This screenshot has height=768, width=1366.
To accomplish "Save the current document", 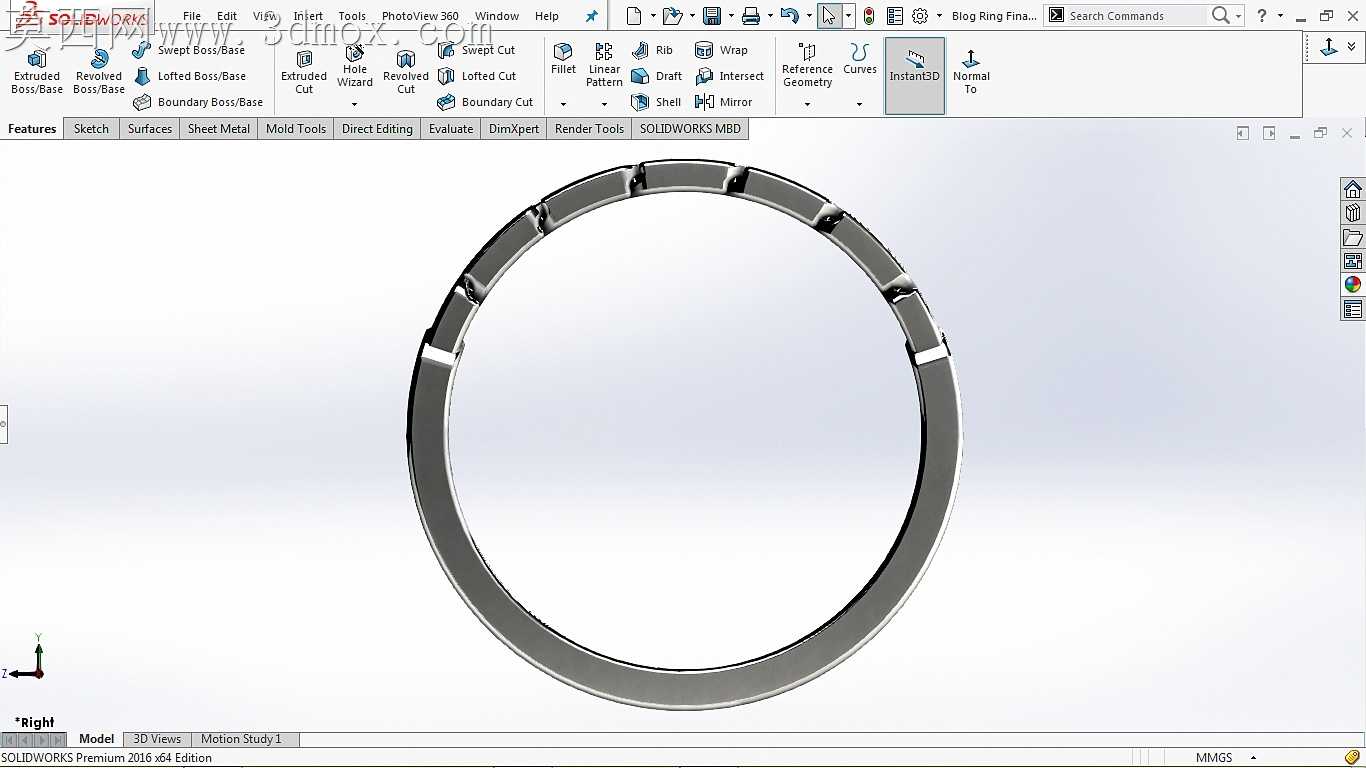I will tap(712, 16).
